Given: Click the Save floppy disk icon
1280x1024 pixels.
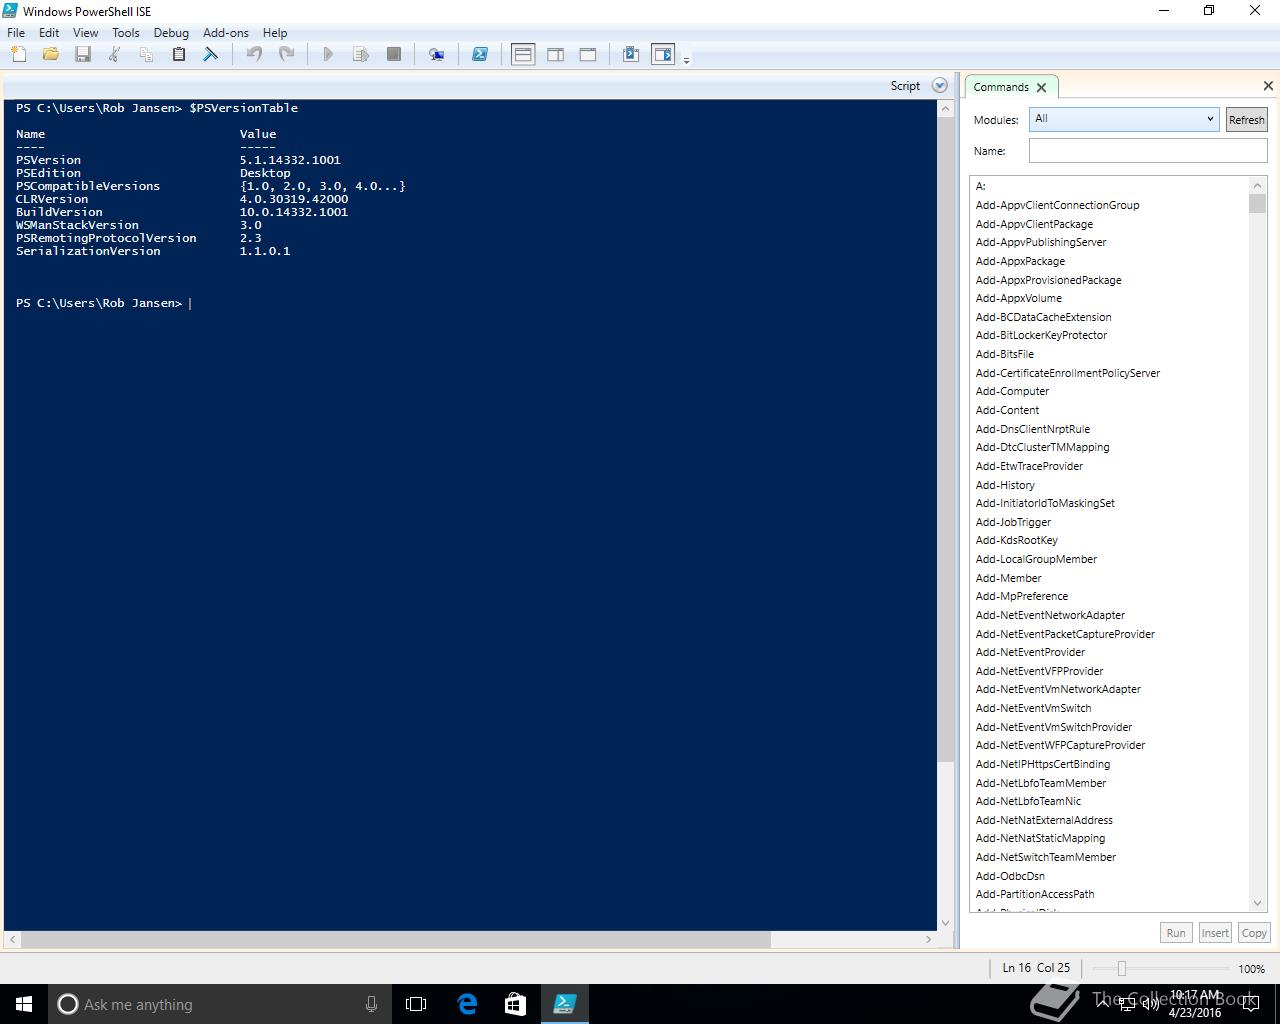Looking at the screenshot, I should coord(83,54).
